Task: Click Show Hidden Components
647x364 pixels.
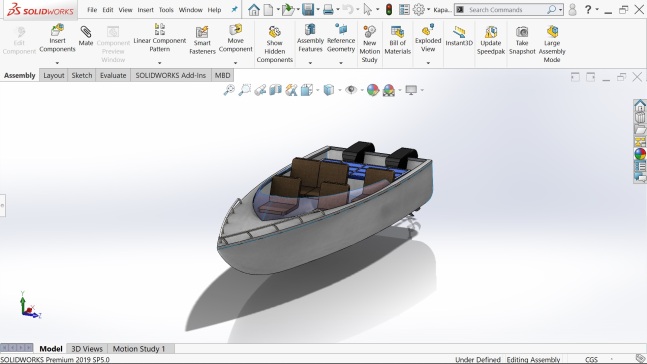Action: coord(275,32)
